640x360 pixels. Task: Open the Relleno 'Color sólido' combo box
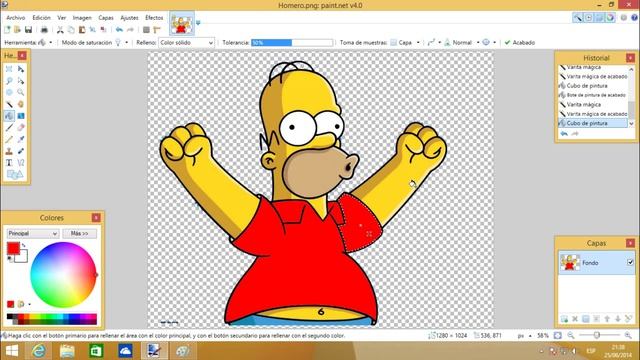[186, 42]
